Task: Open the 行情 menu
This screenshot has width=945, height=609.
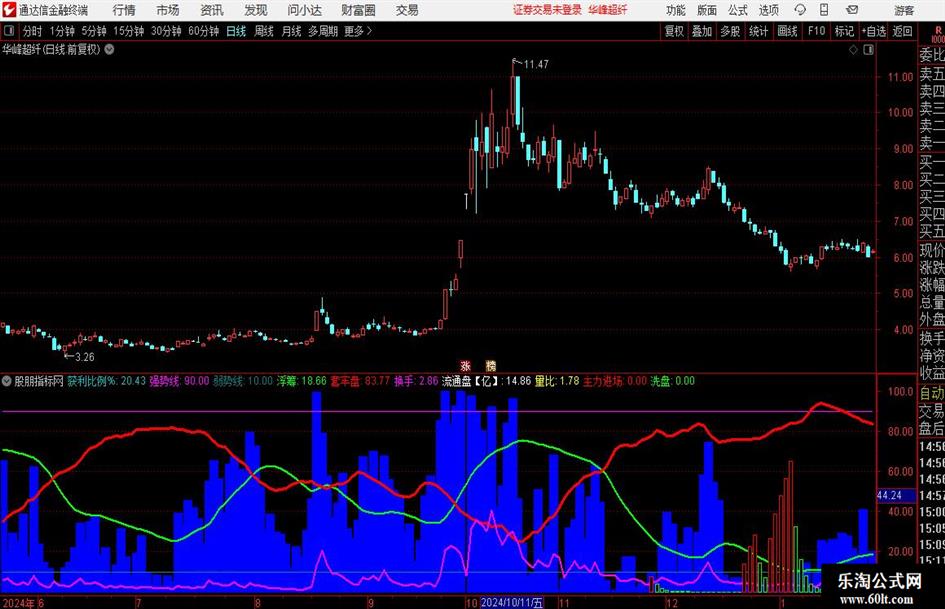Action: point(124,10)
